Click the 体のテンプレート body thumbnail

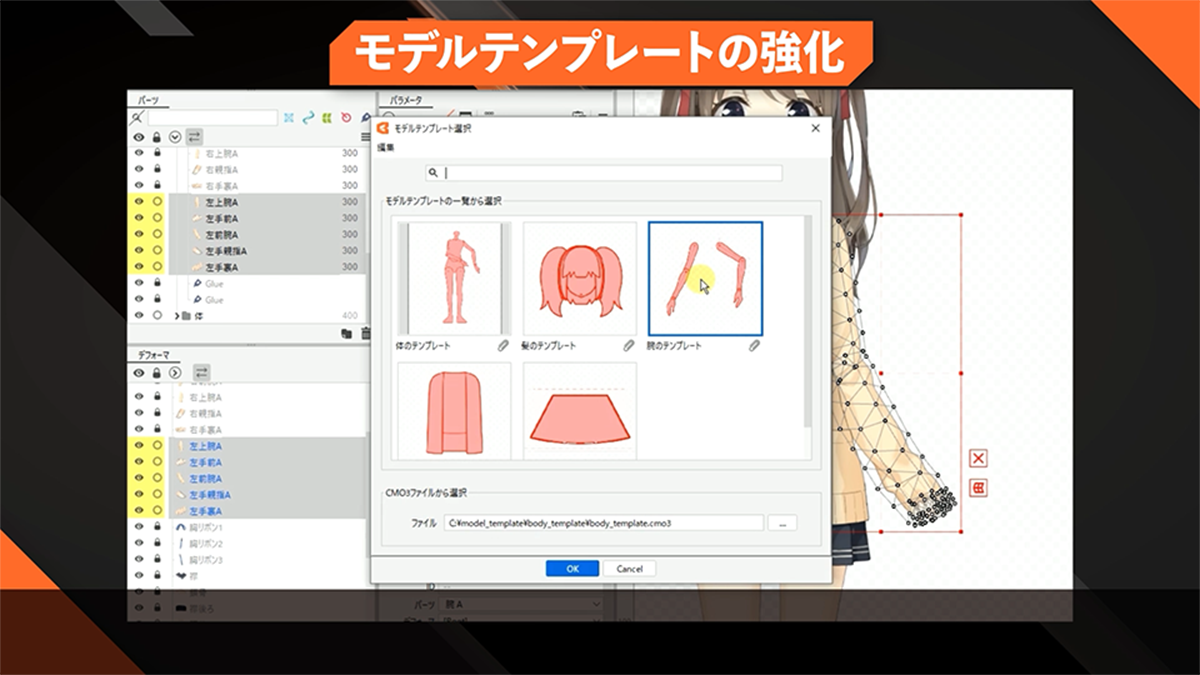click(455, 278)
